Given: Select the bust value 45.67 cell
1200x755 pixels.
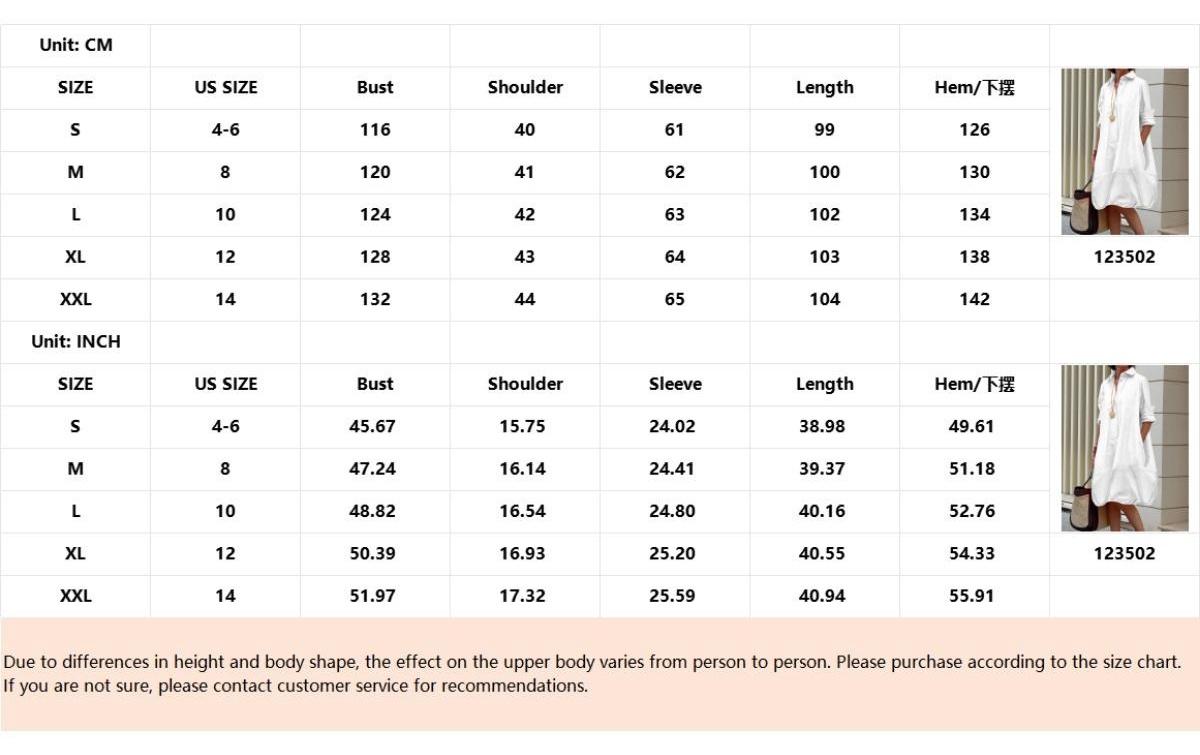Looking at the screenshot, I should click(372, 426).
